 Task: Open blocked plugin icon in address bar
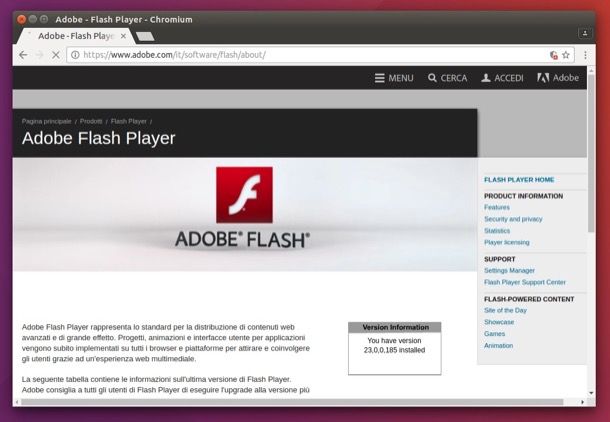554,55
